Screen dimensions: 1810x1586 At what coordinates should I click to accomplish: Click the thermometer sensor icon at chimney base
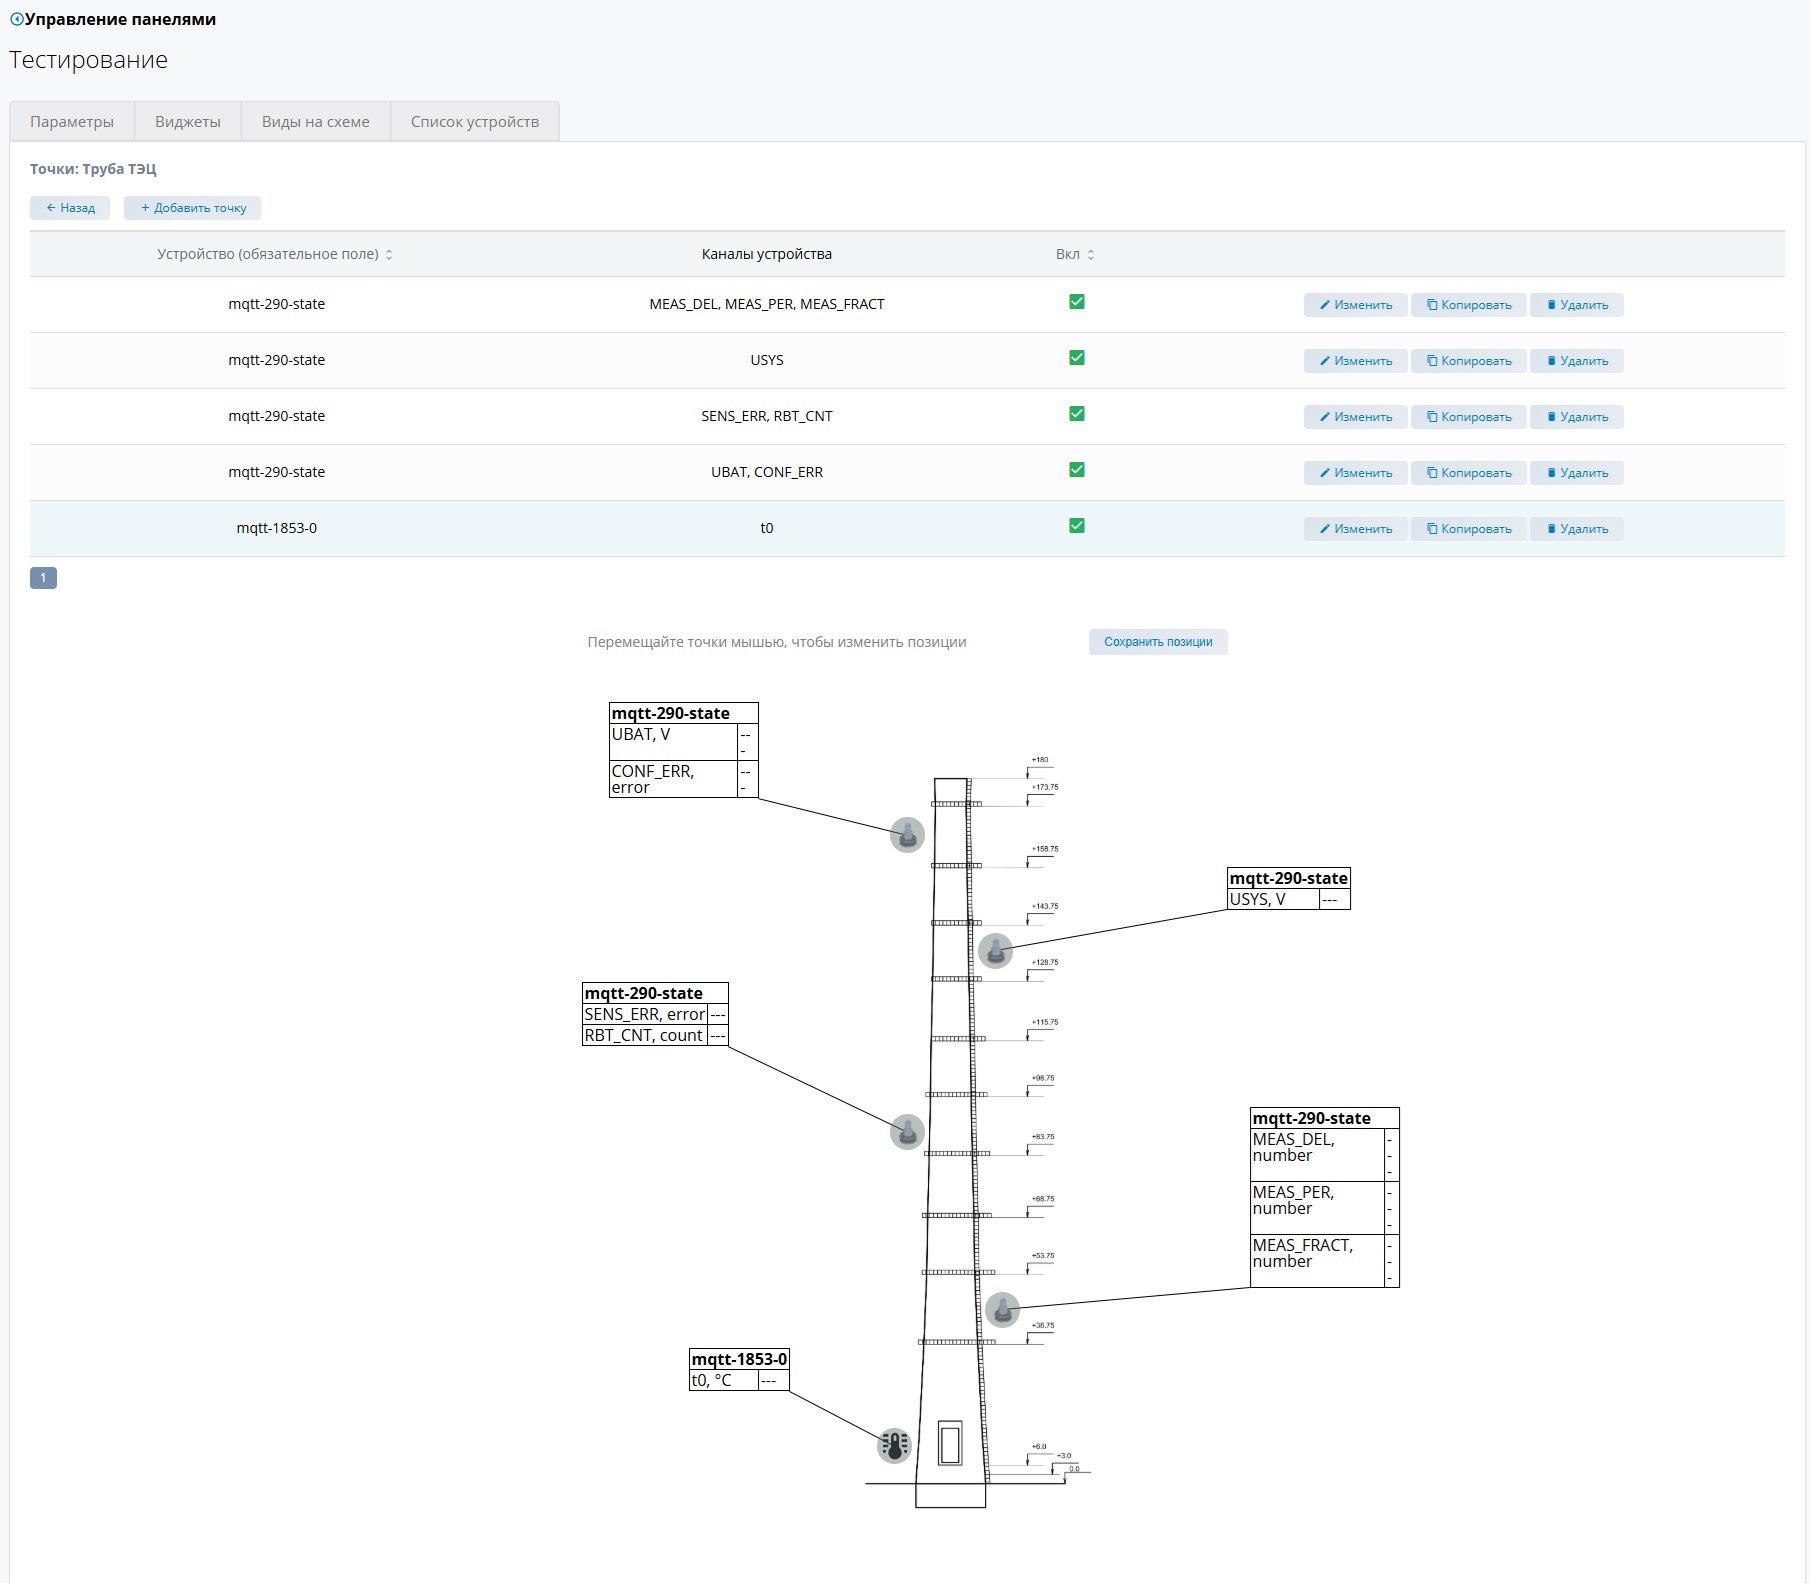(x=894, y=1445)
